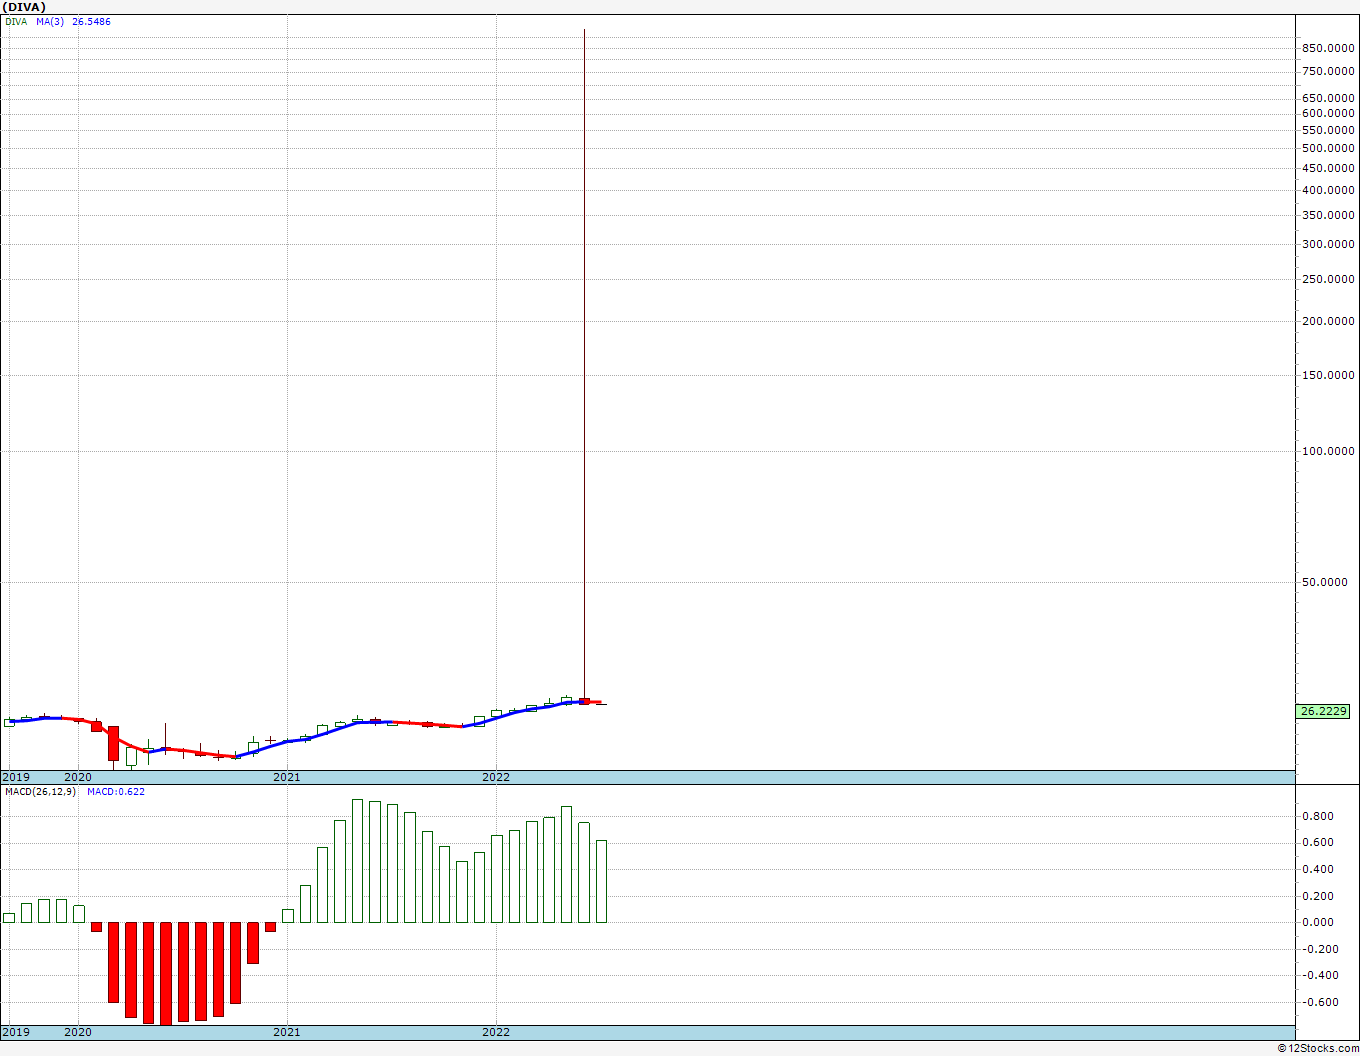Click the 750.0000 price axis label
Screen dimensions: 1360x1056
1329,71
